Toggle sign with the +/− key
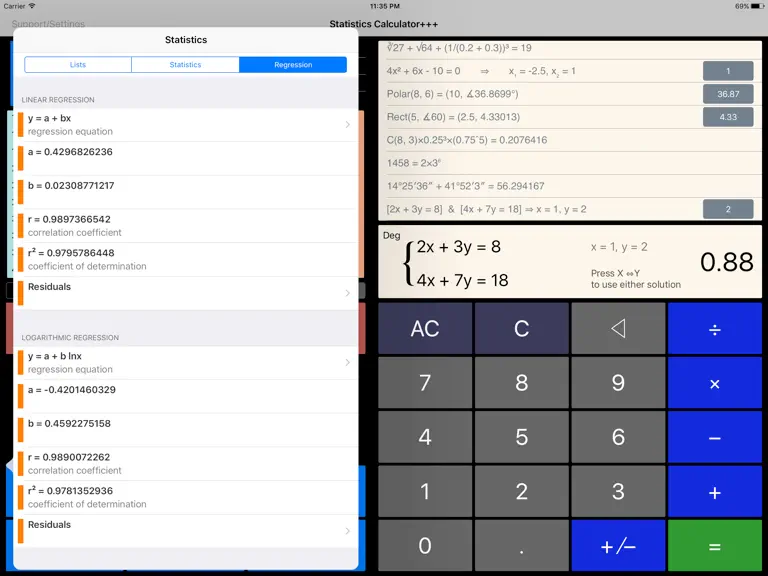768x576 pixels. 618,546
